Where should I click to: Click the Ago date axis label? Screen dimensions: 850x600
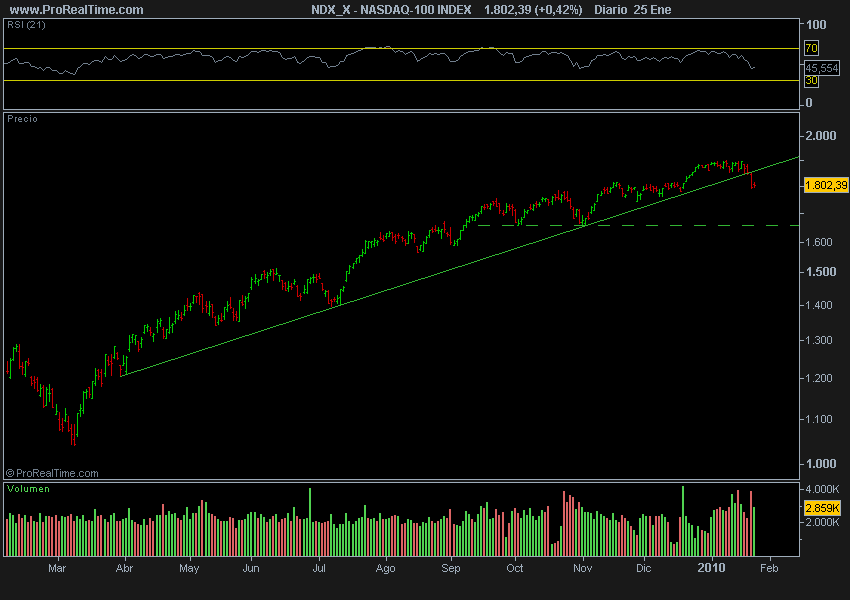(385, 568)
